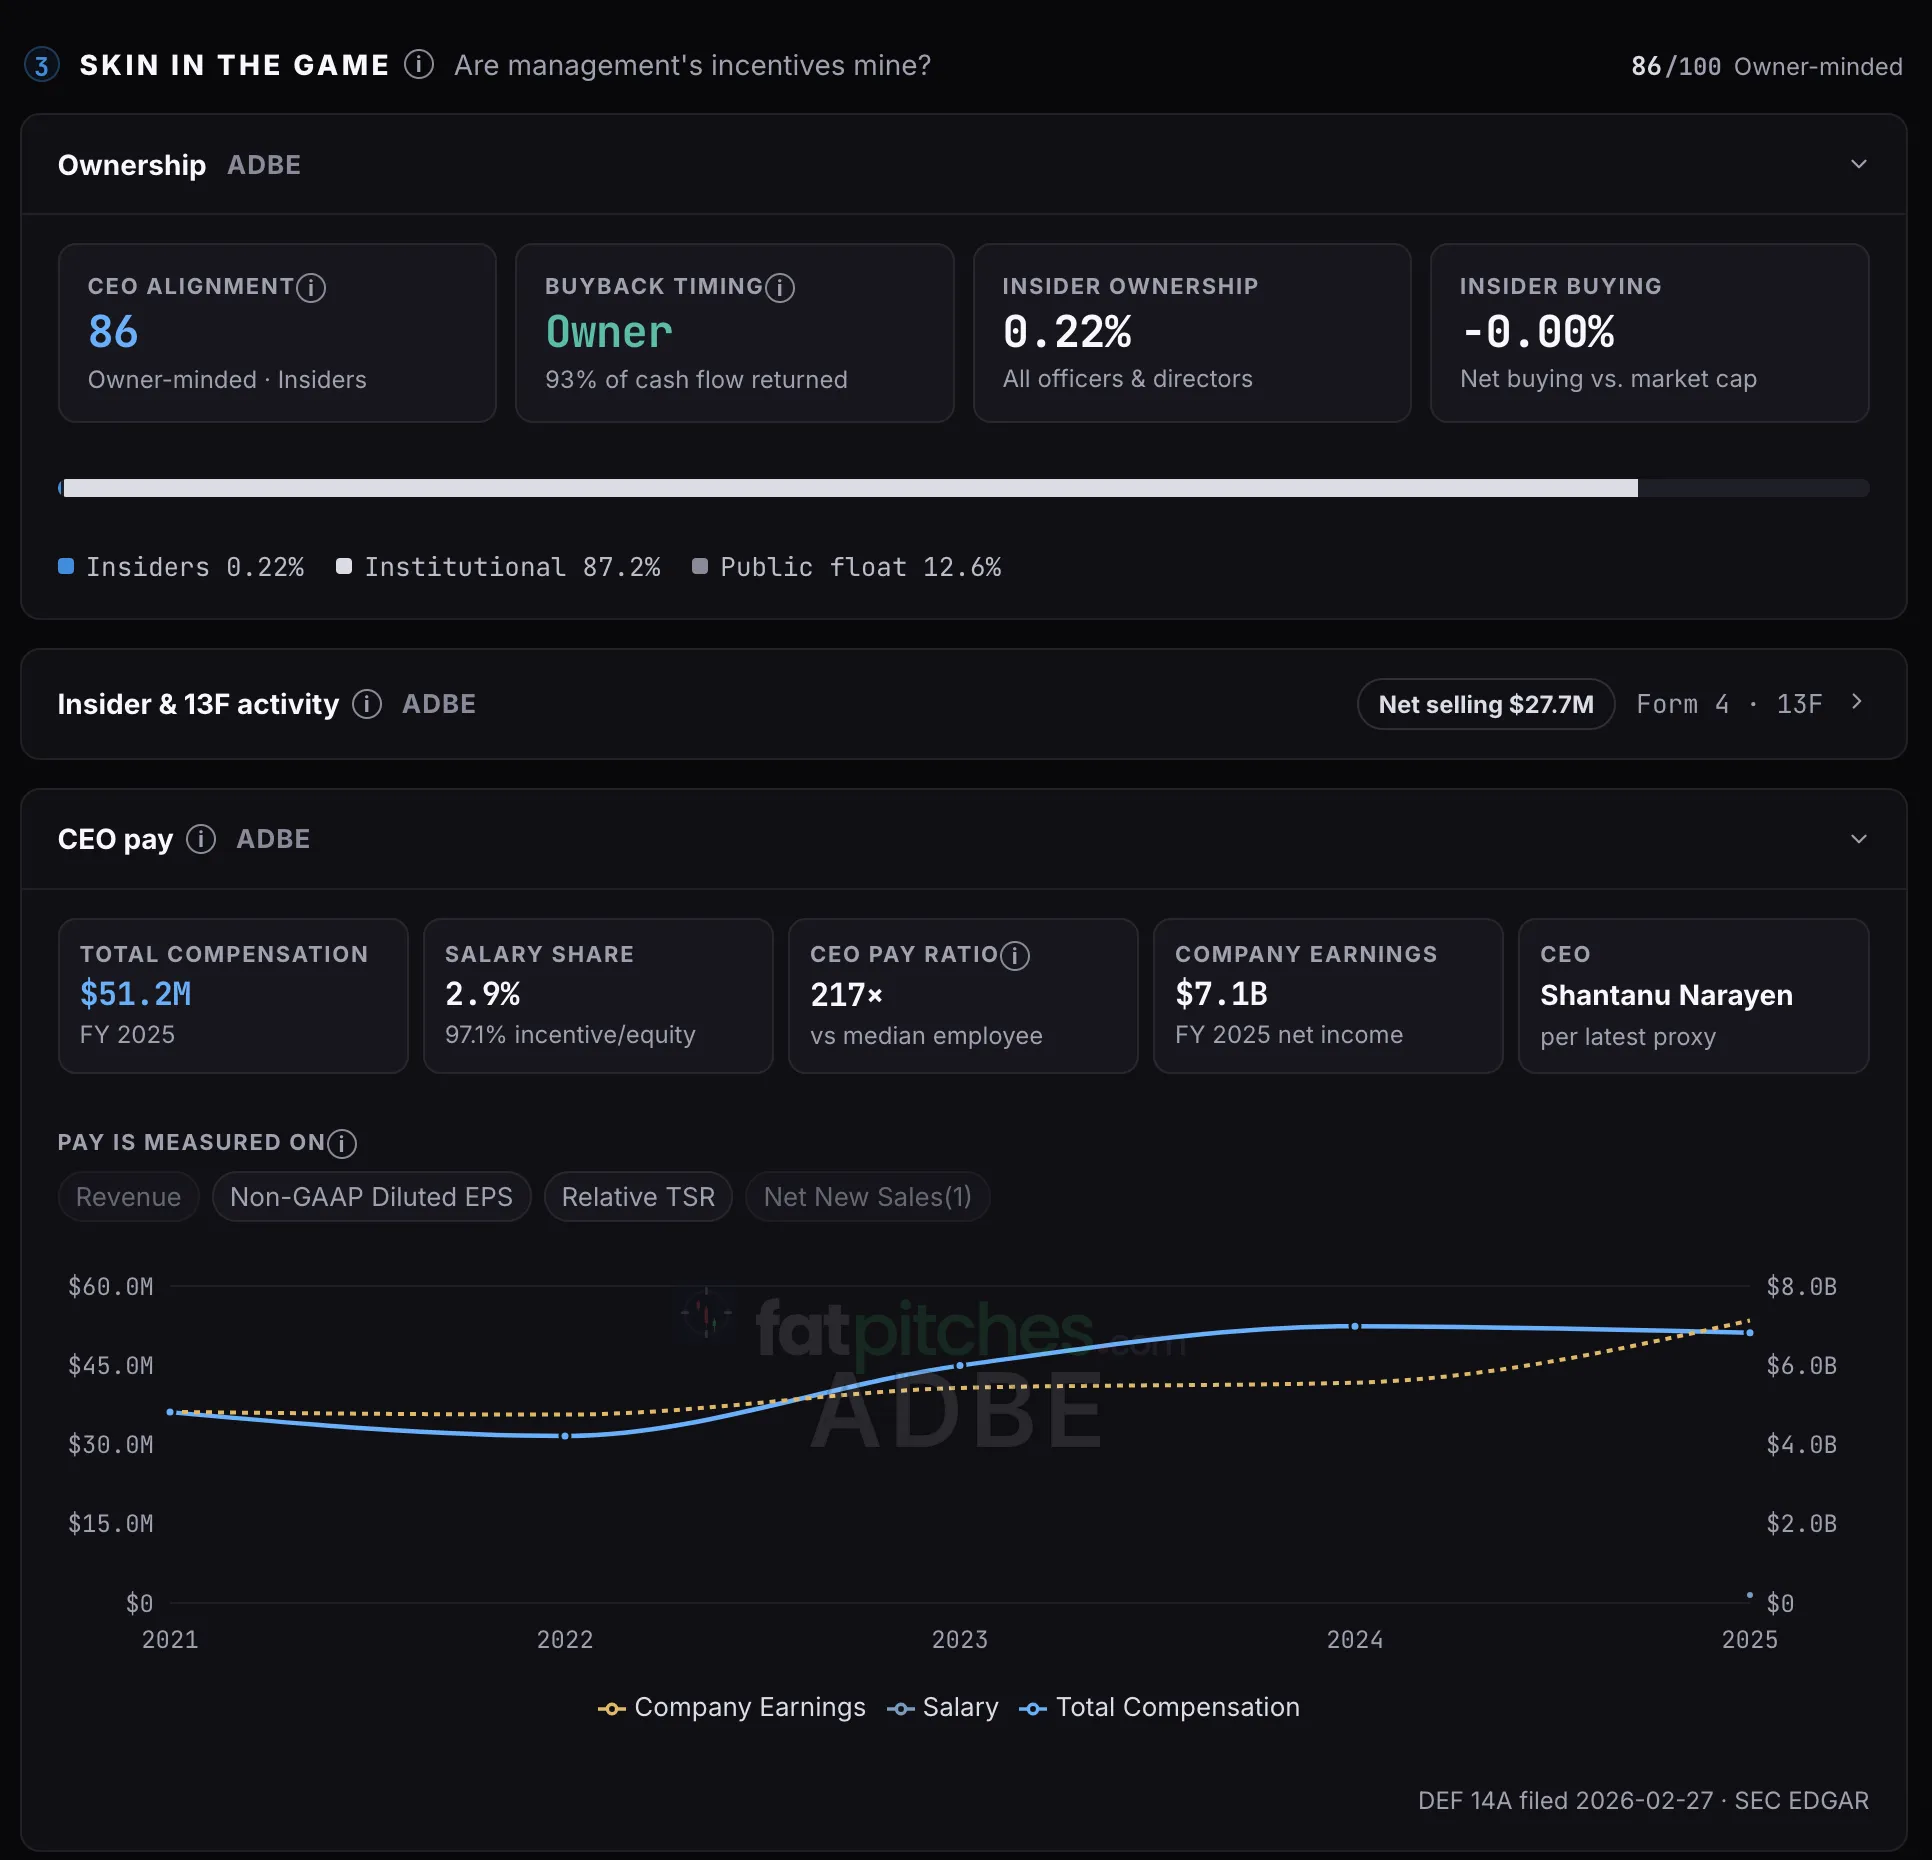Click the 86/100 Owner-minded score
Image resolution: width=1932 pixels, height=1860 pixels.
point(1767,67)
